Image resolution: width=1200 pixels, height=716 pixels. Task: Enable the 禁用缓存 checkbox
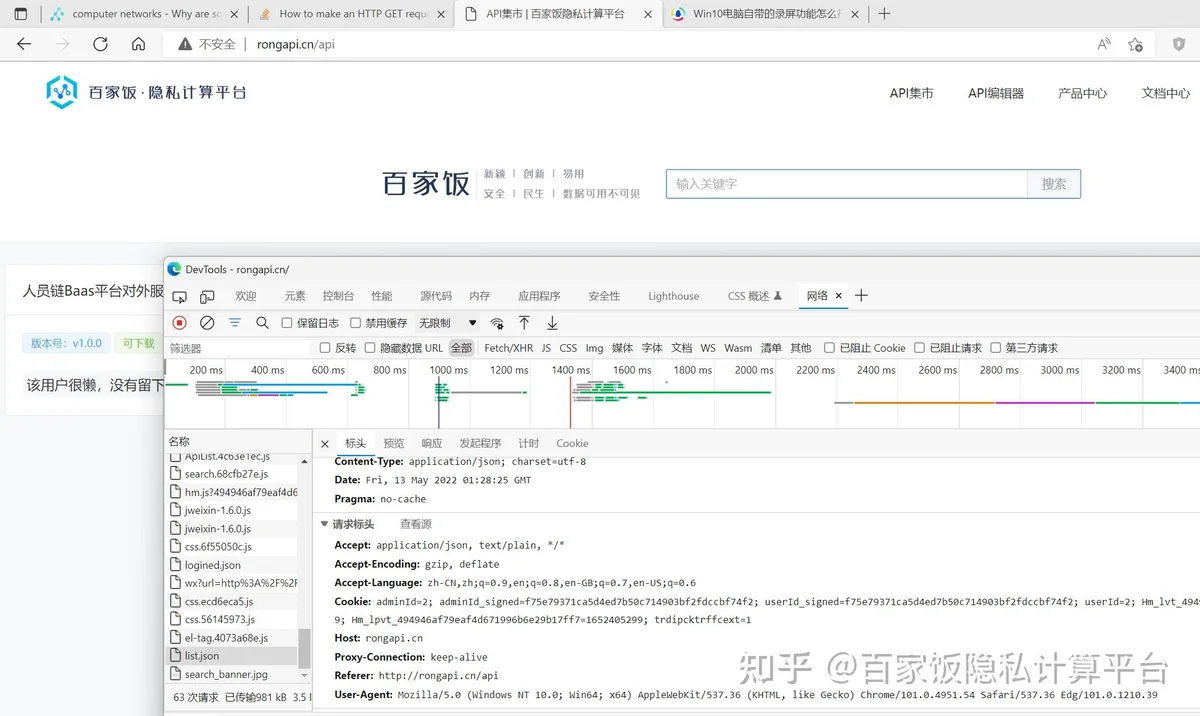pyautogui.click(x=355, y=323)
